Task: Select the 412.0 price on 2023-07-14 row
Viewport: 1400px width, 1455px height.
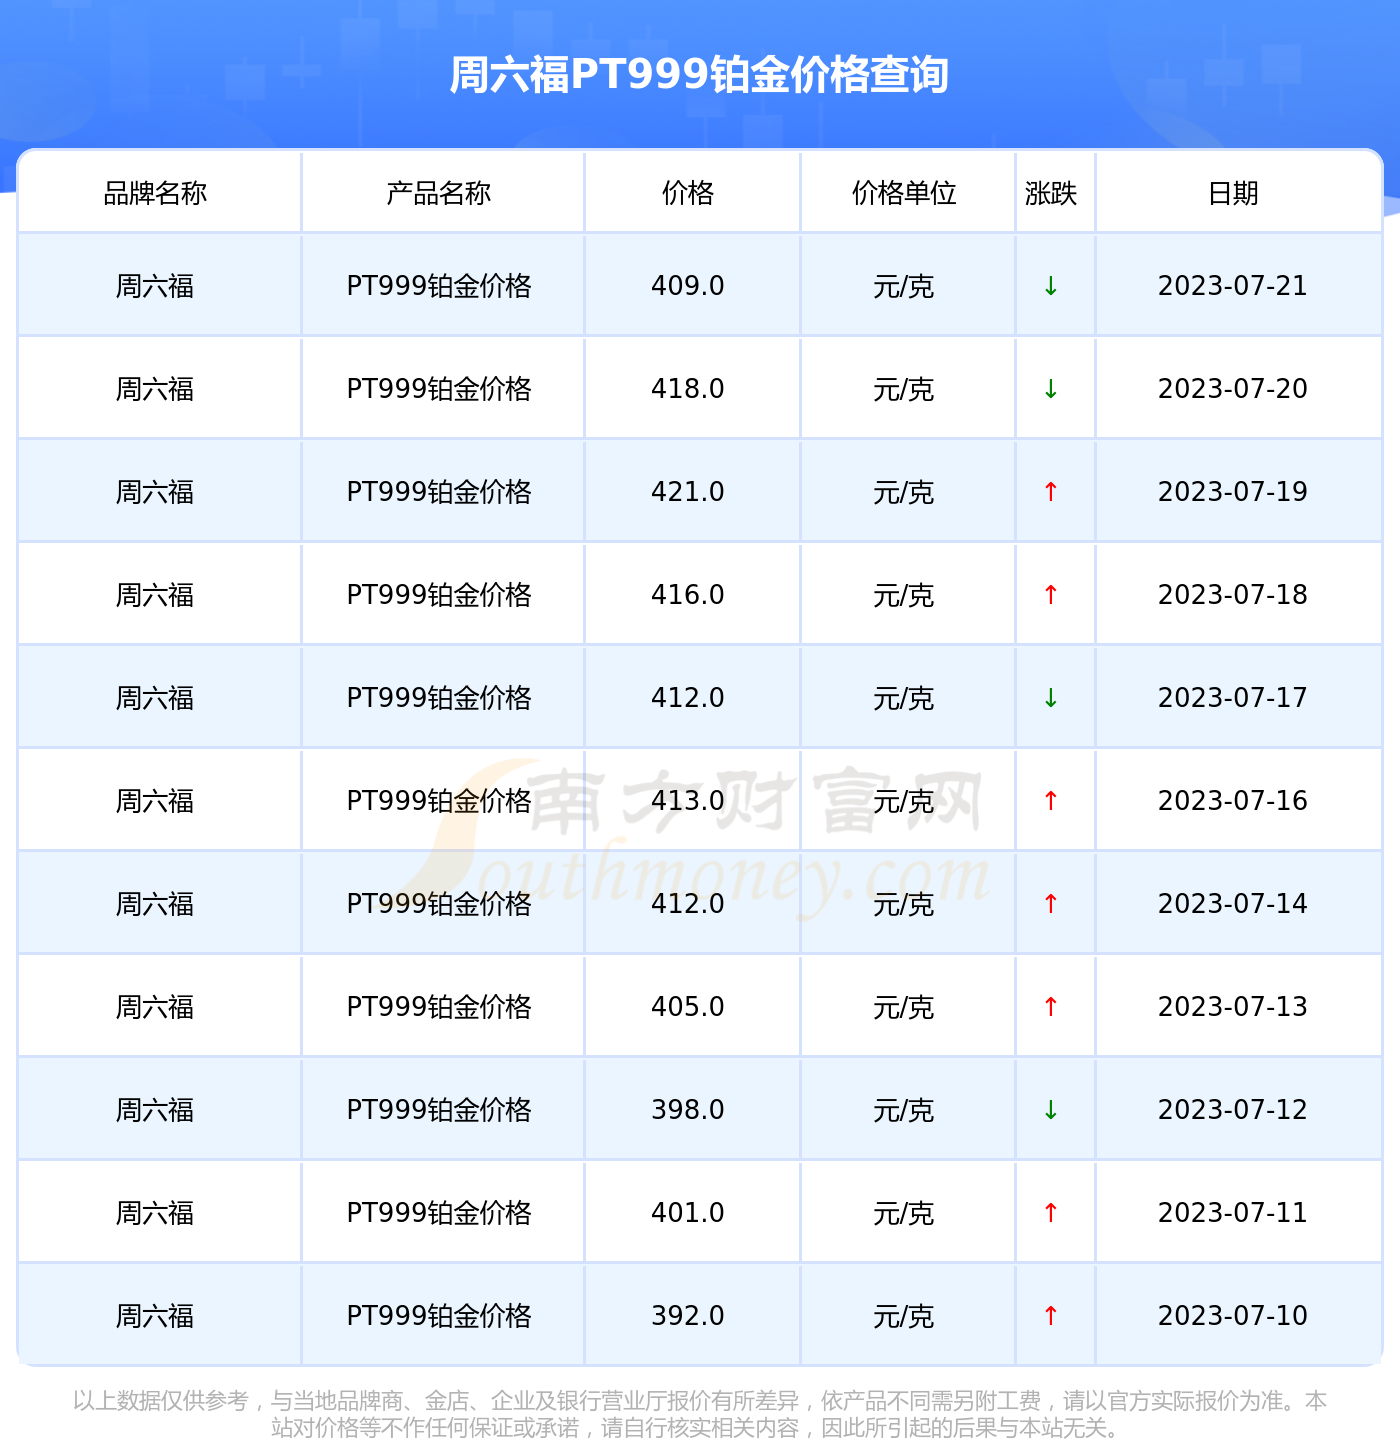Action: point(688,904)
